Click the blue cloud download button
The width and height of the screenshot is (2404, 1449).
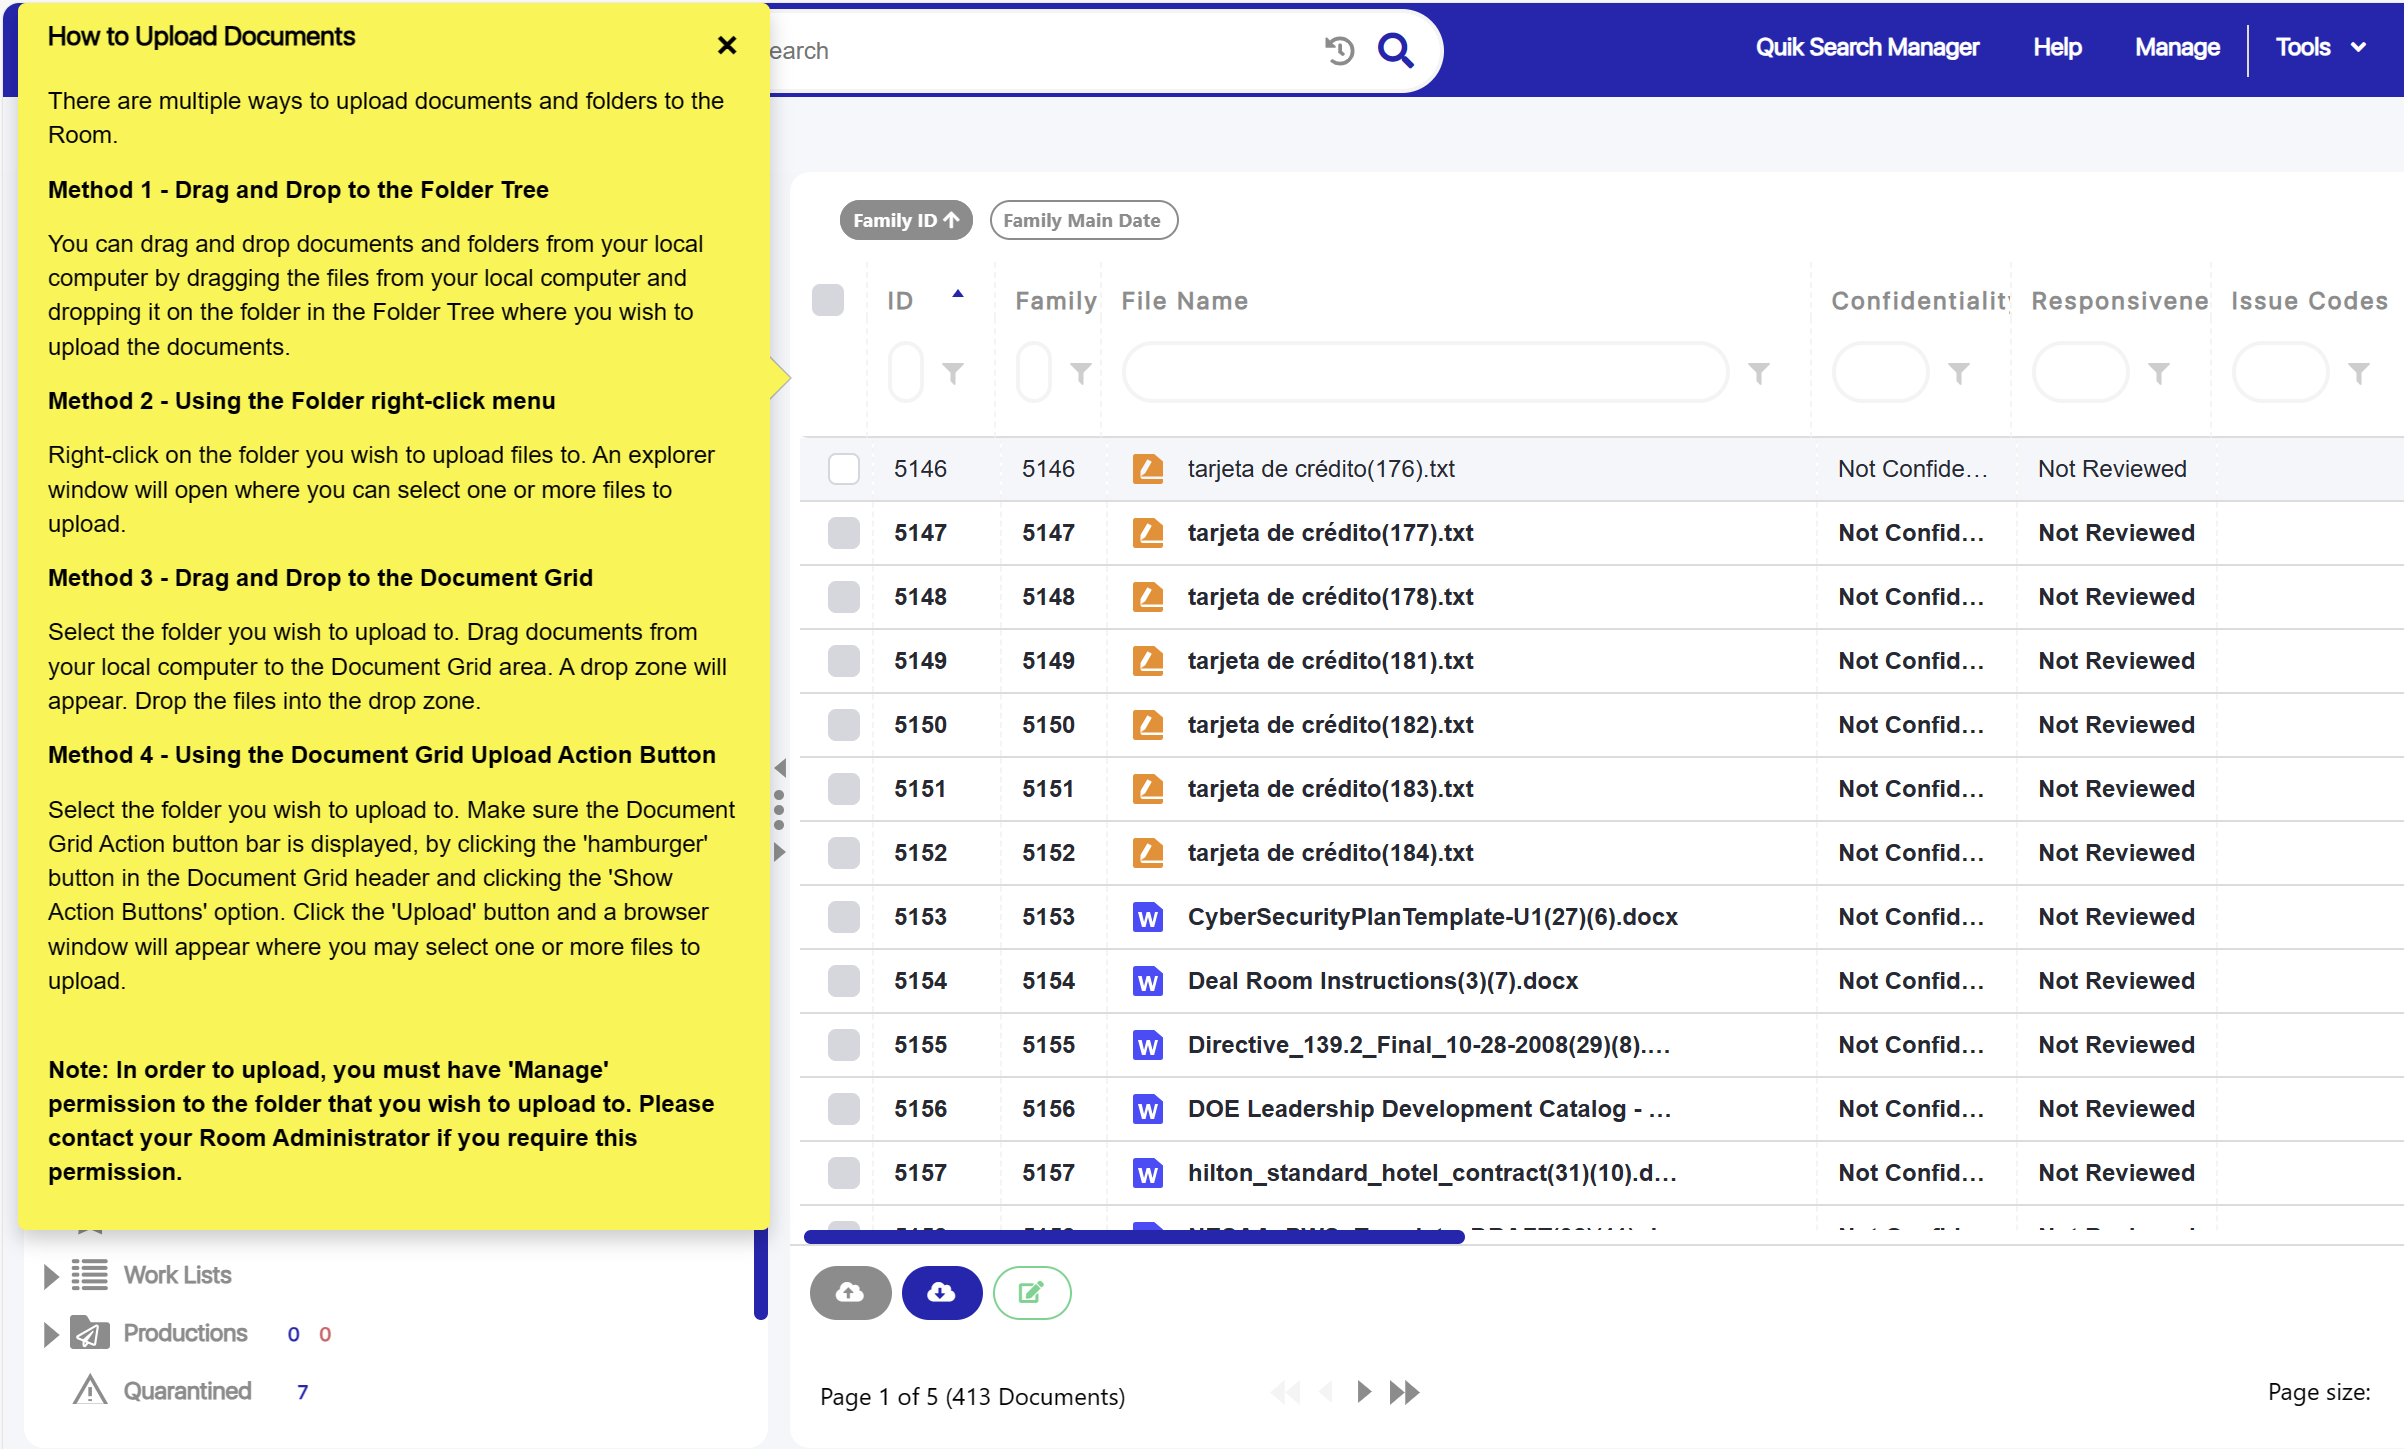941,1293
